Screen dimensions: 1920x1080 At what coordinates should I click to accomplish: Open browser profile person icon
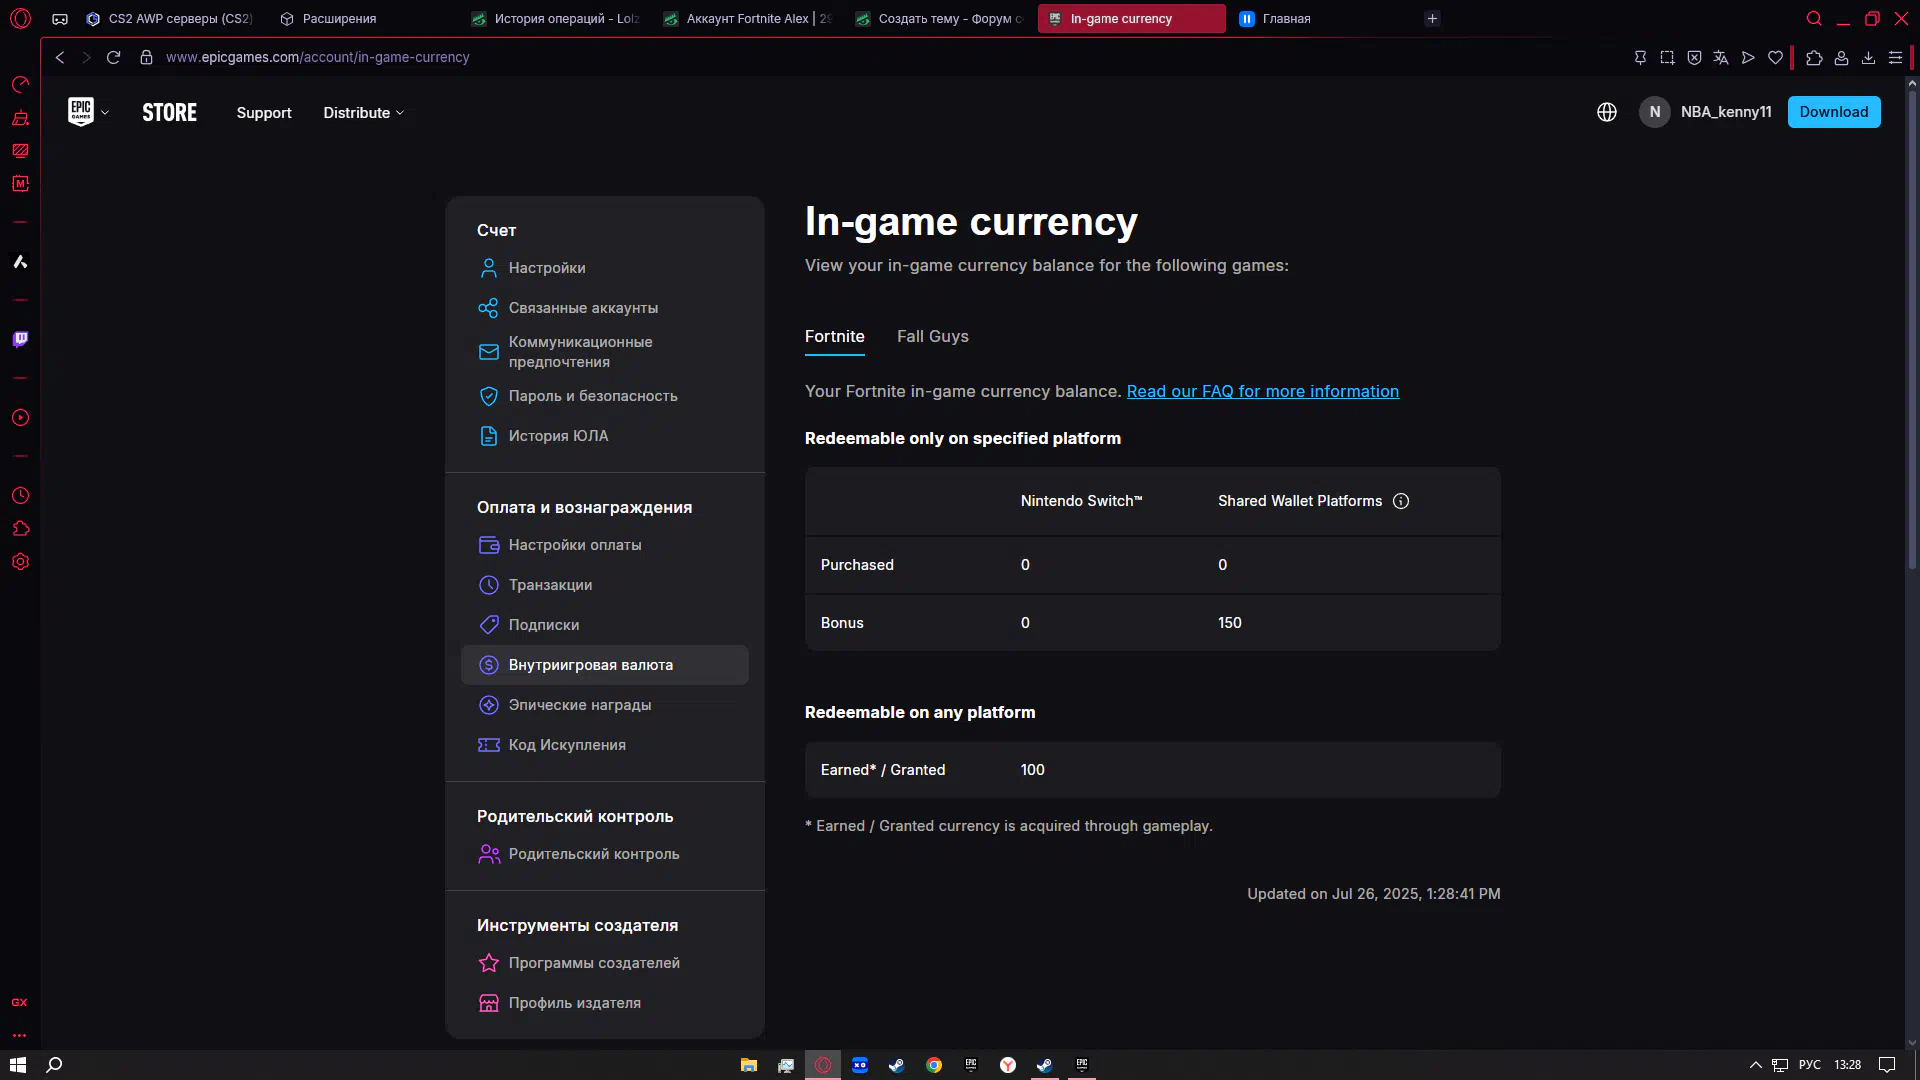point(1841,57)
